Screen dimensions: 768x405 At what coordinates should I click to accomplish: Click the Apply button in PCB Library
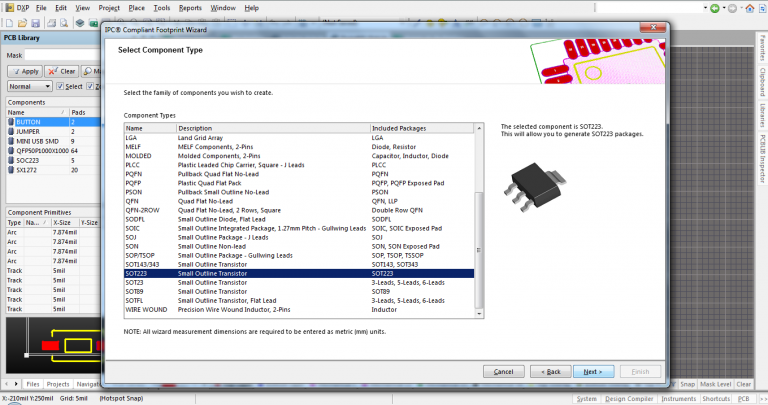tap(25, 71)
